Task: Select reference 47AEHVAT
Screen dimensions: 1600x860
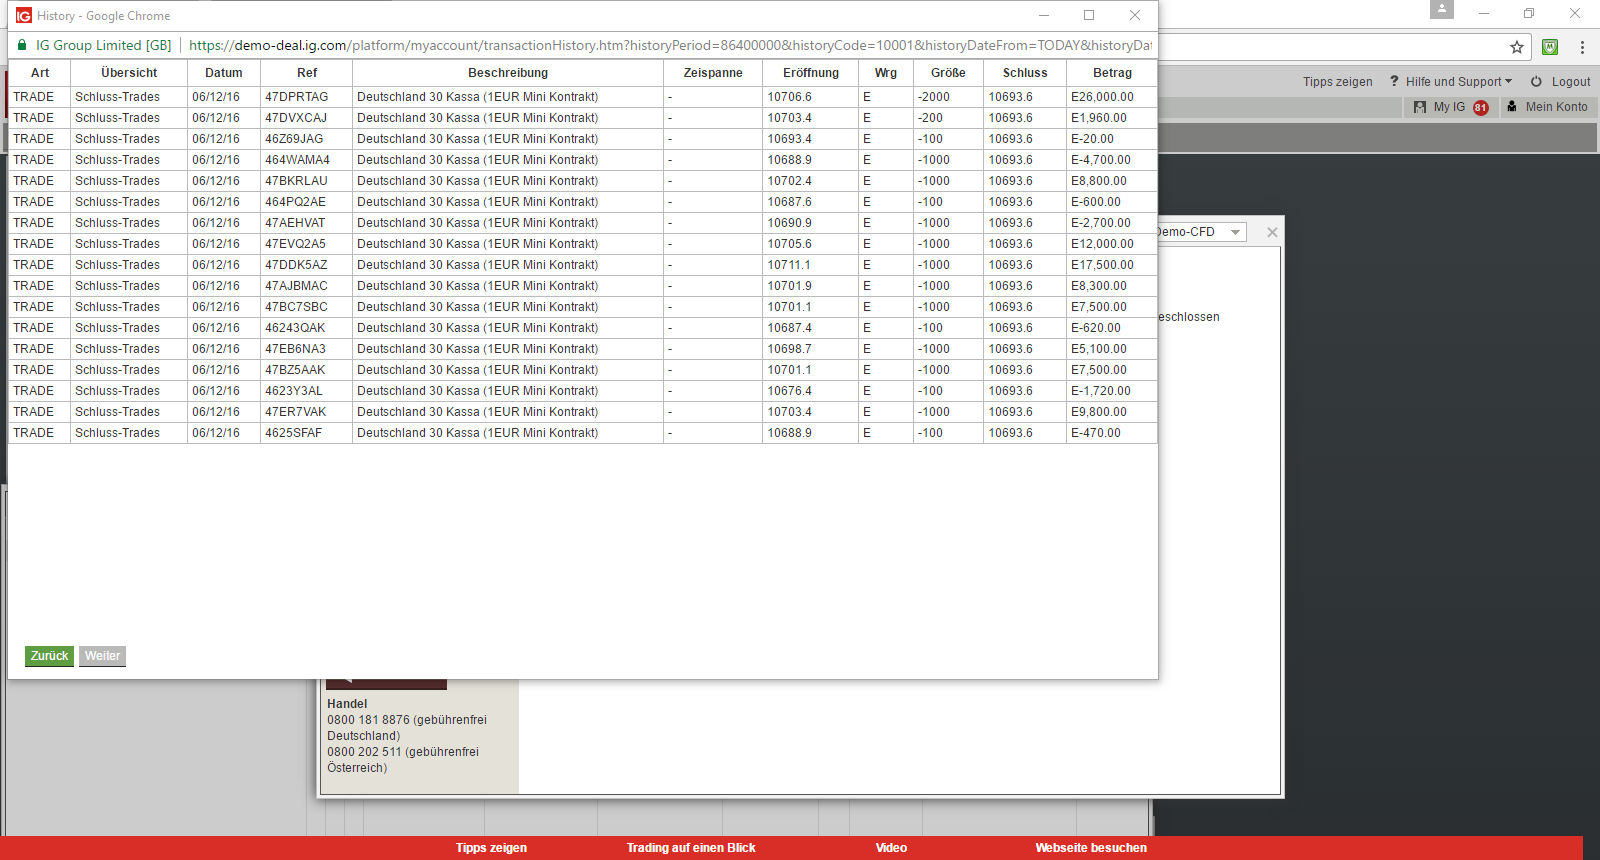Action: (x=295, y=223)
